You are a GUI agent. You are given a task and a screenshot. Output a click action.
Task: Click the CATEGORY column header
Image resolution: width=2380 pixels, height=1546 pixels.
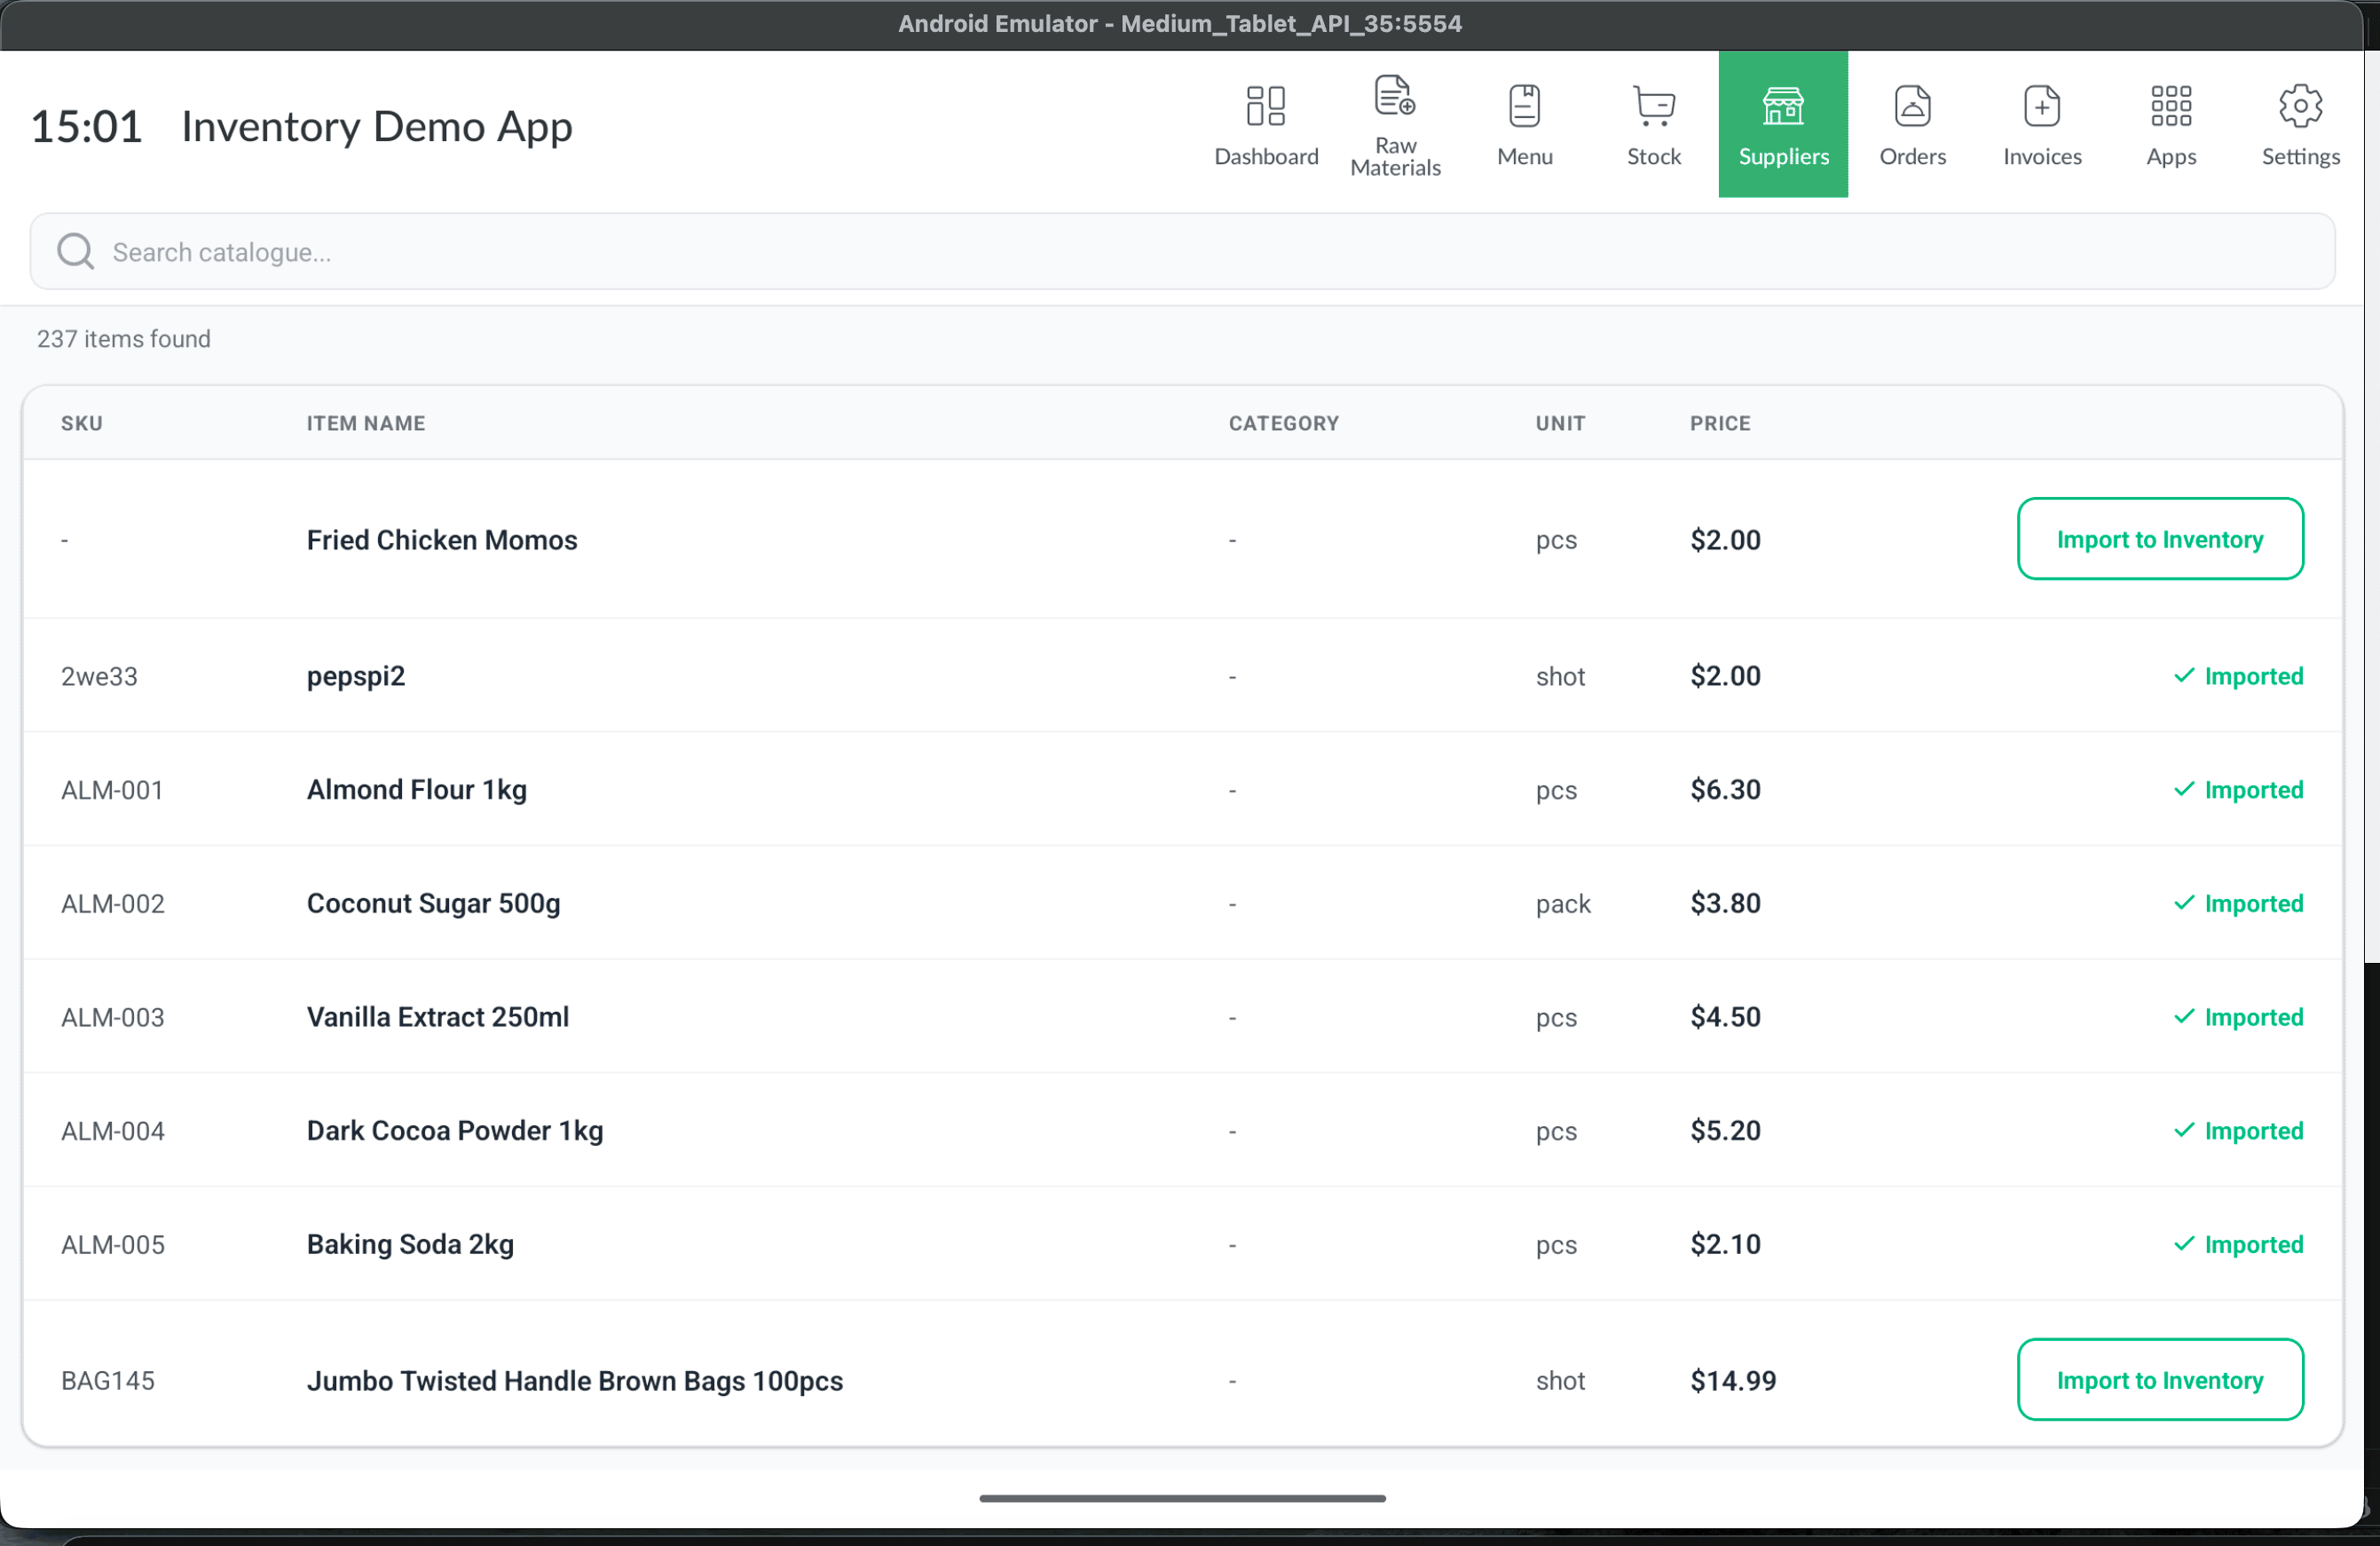click(x=1284, y=424)
